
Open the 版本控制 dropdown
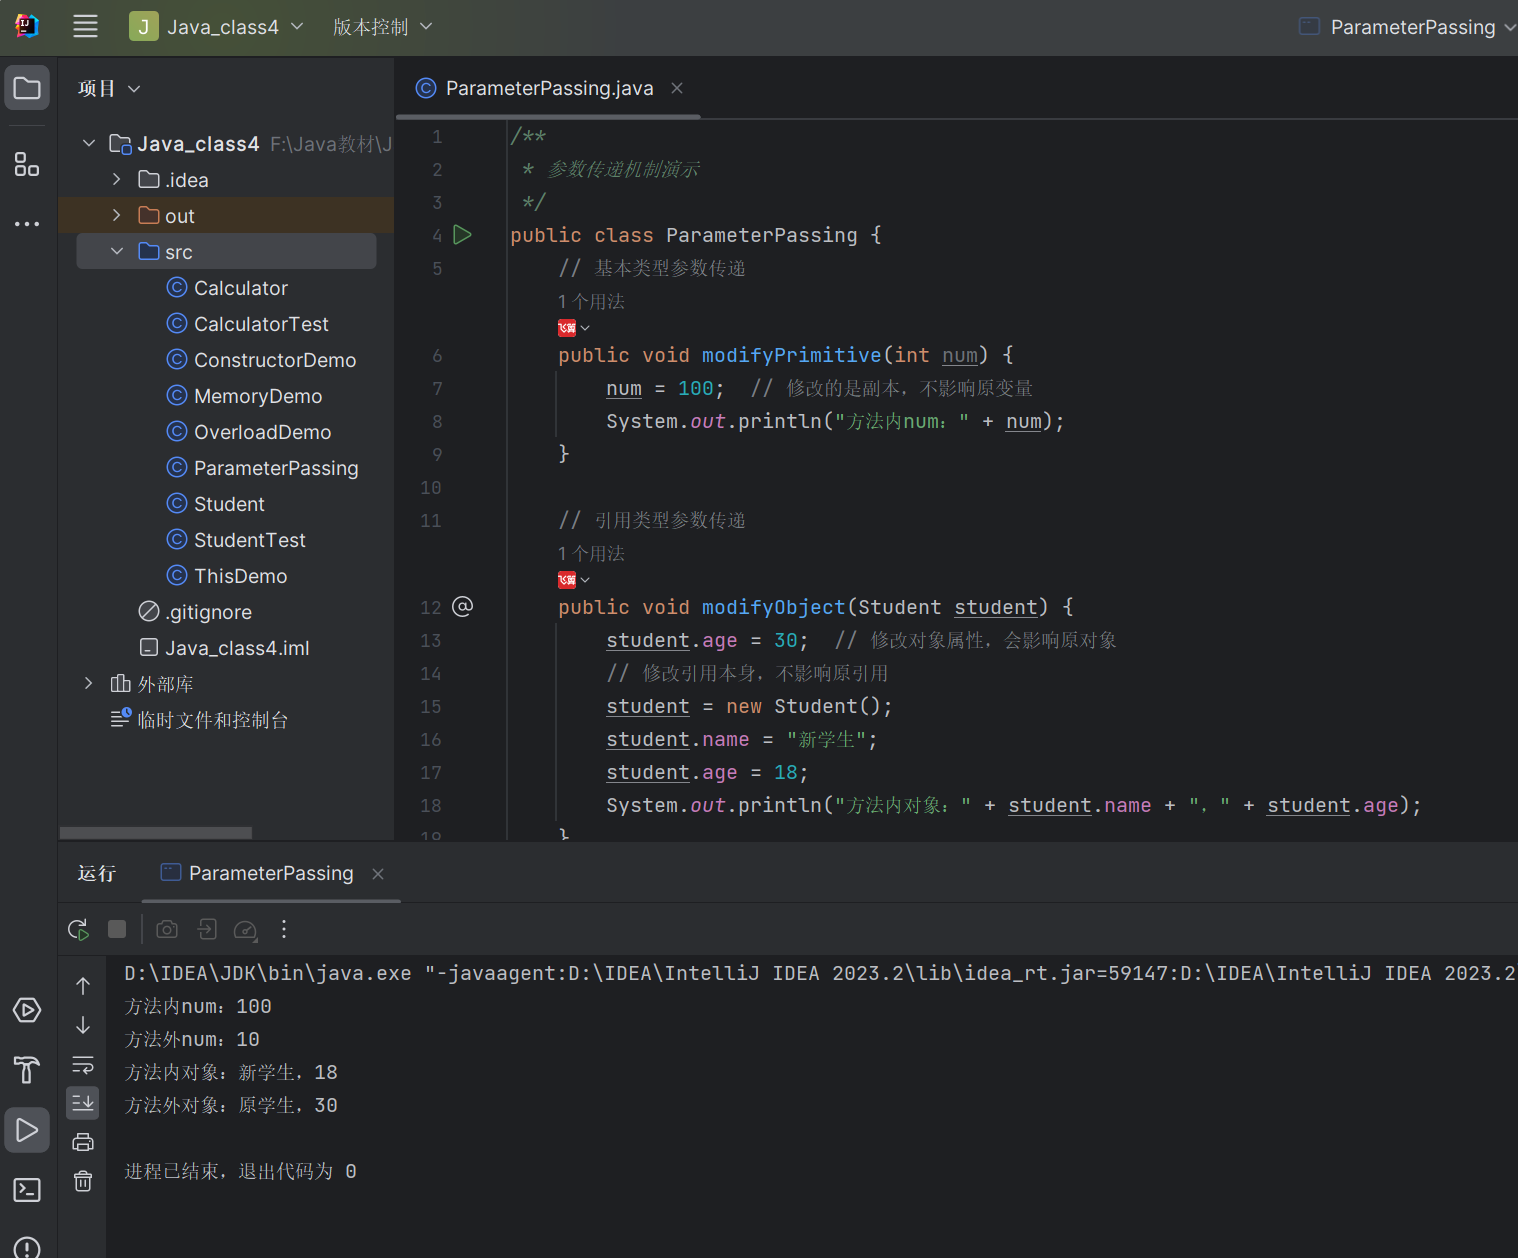point(382,27)
